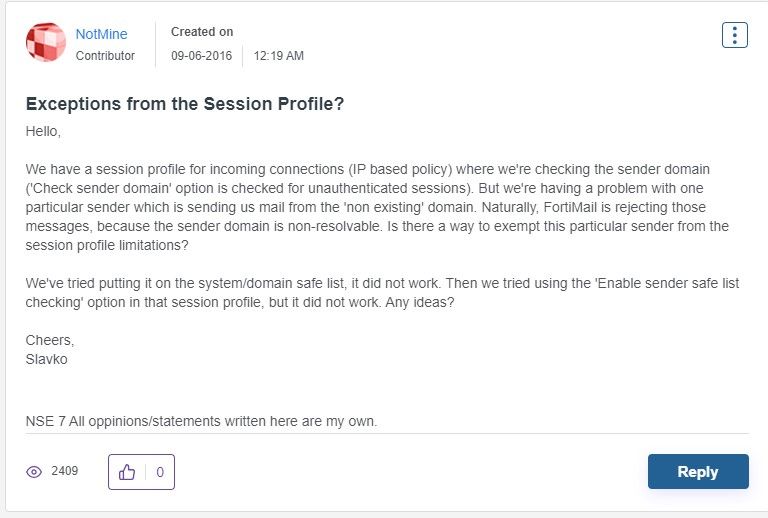Click the view count 2409
The height and width of the screenshot is (518, 768).
(64, 471)
